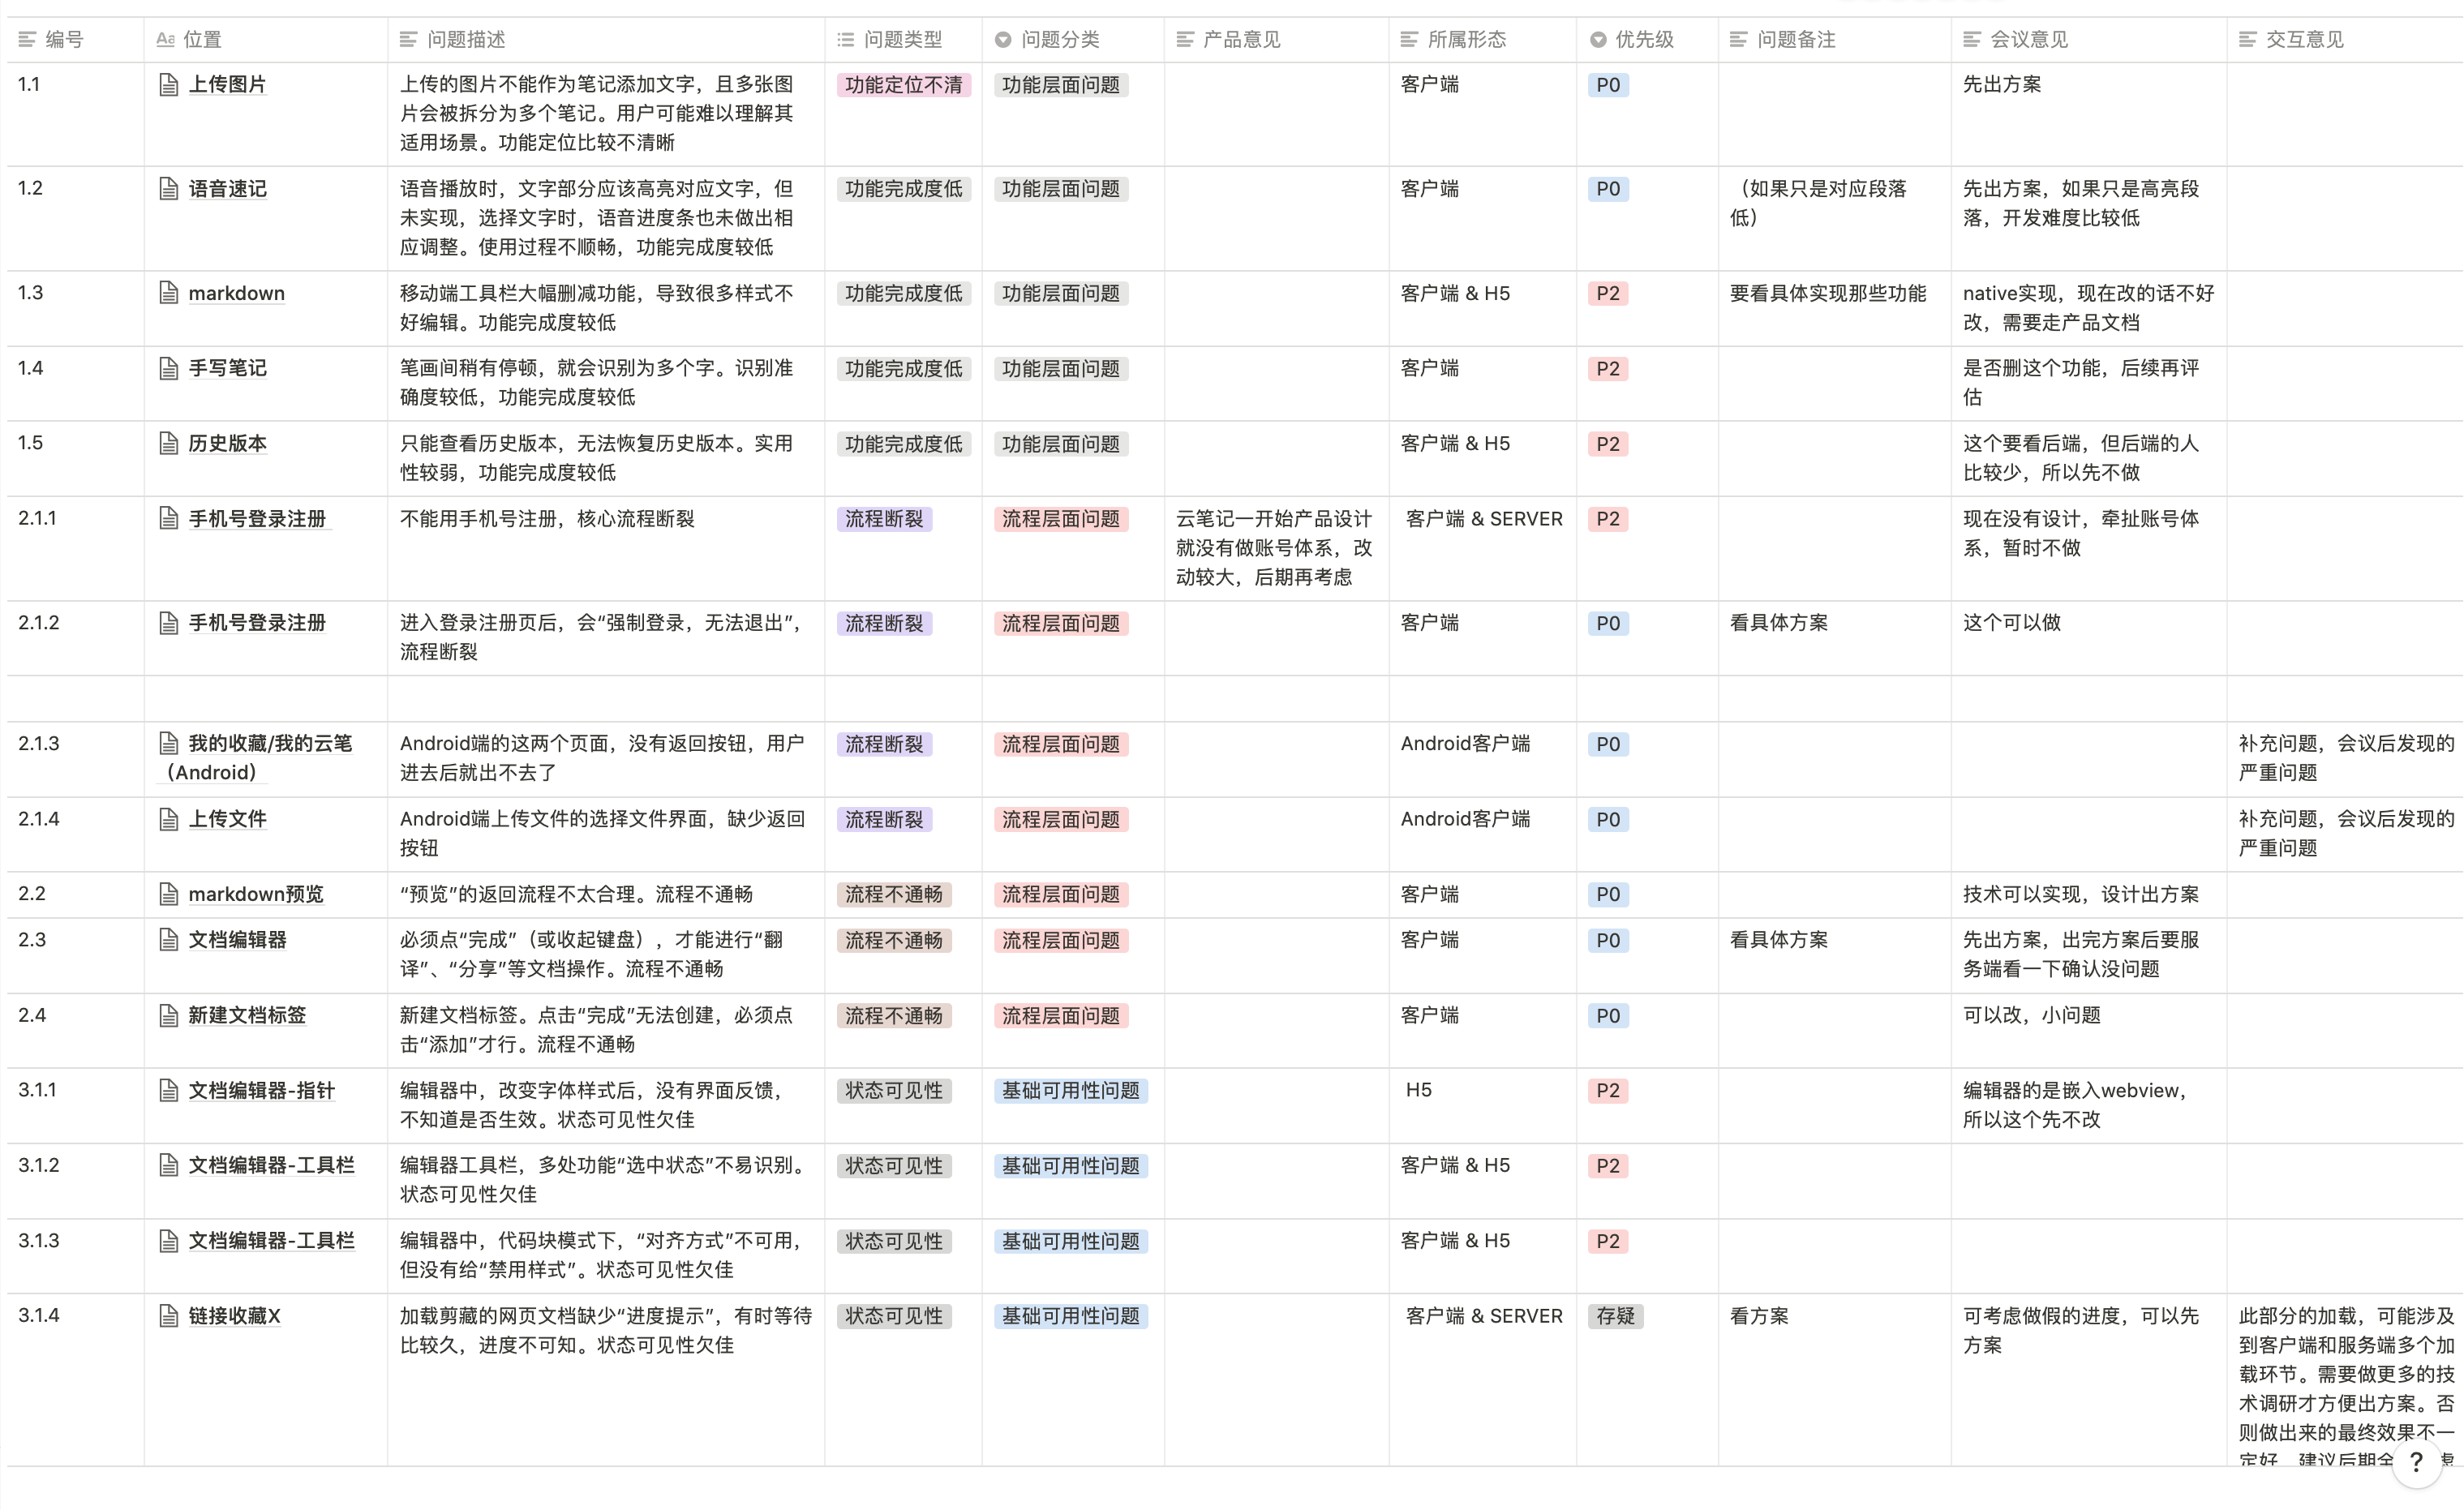Click page icon beside markdown预览

coord(169,894)
